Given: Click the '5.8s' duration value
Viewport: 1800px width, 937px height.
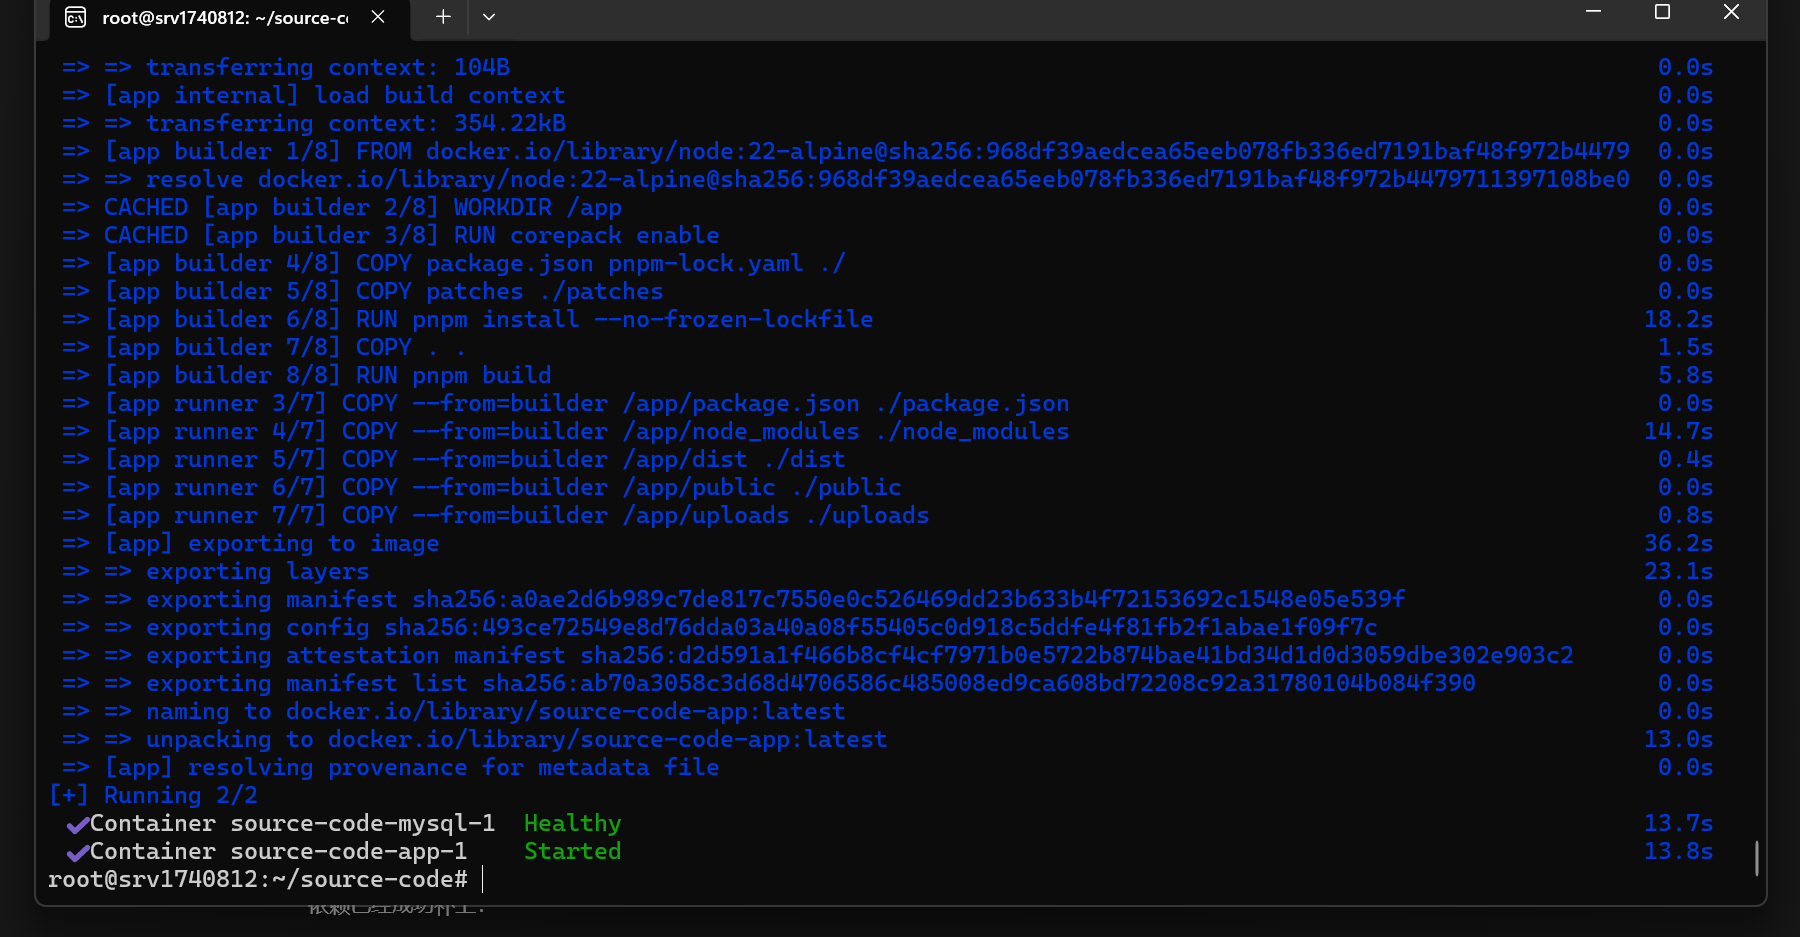Looking at the screenshot, I should (1685, 376).
